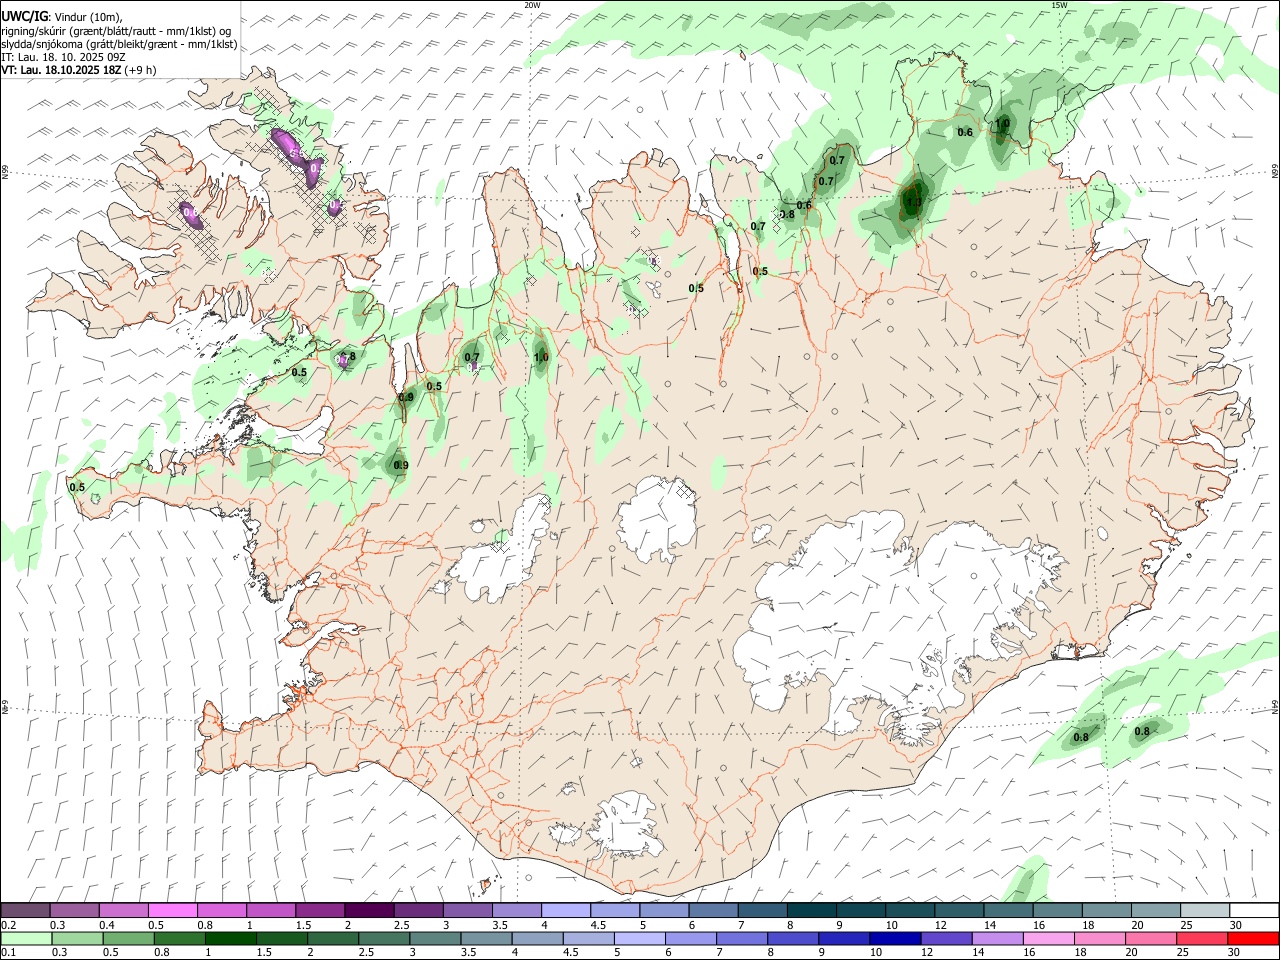
Task: Pick the bright red 30 swatch in rain legend
Action: click(x=1253, y=938)
